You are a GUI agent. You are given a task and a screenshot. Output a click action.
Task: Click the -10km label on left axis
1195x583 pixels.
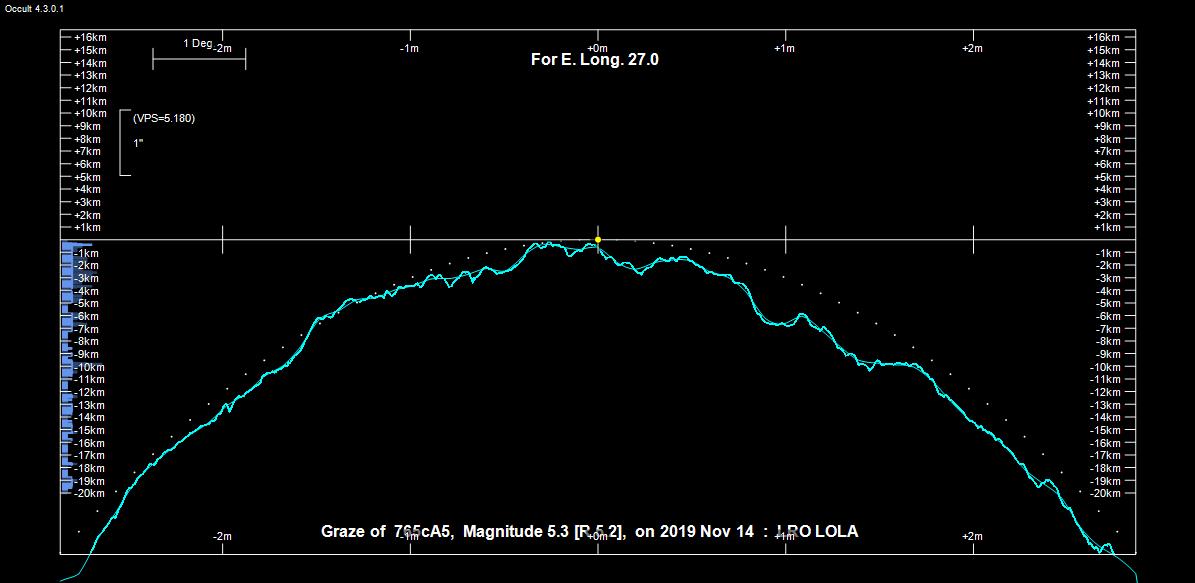coord(90,367)
